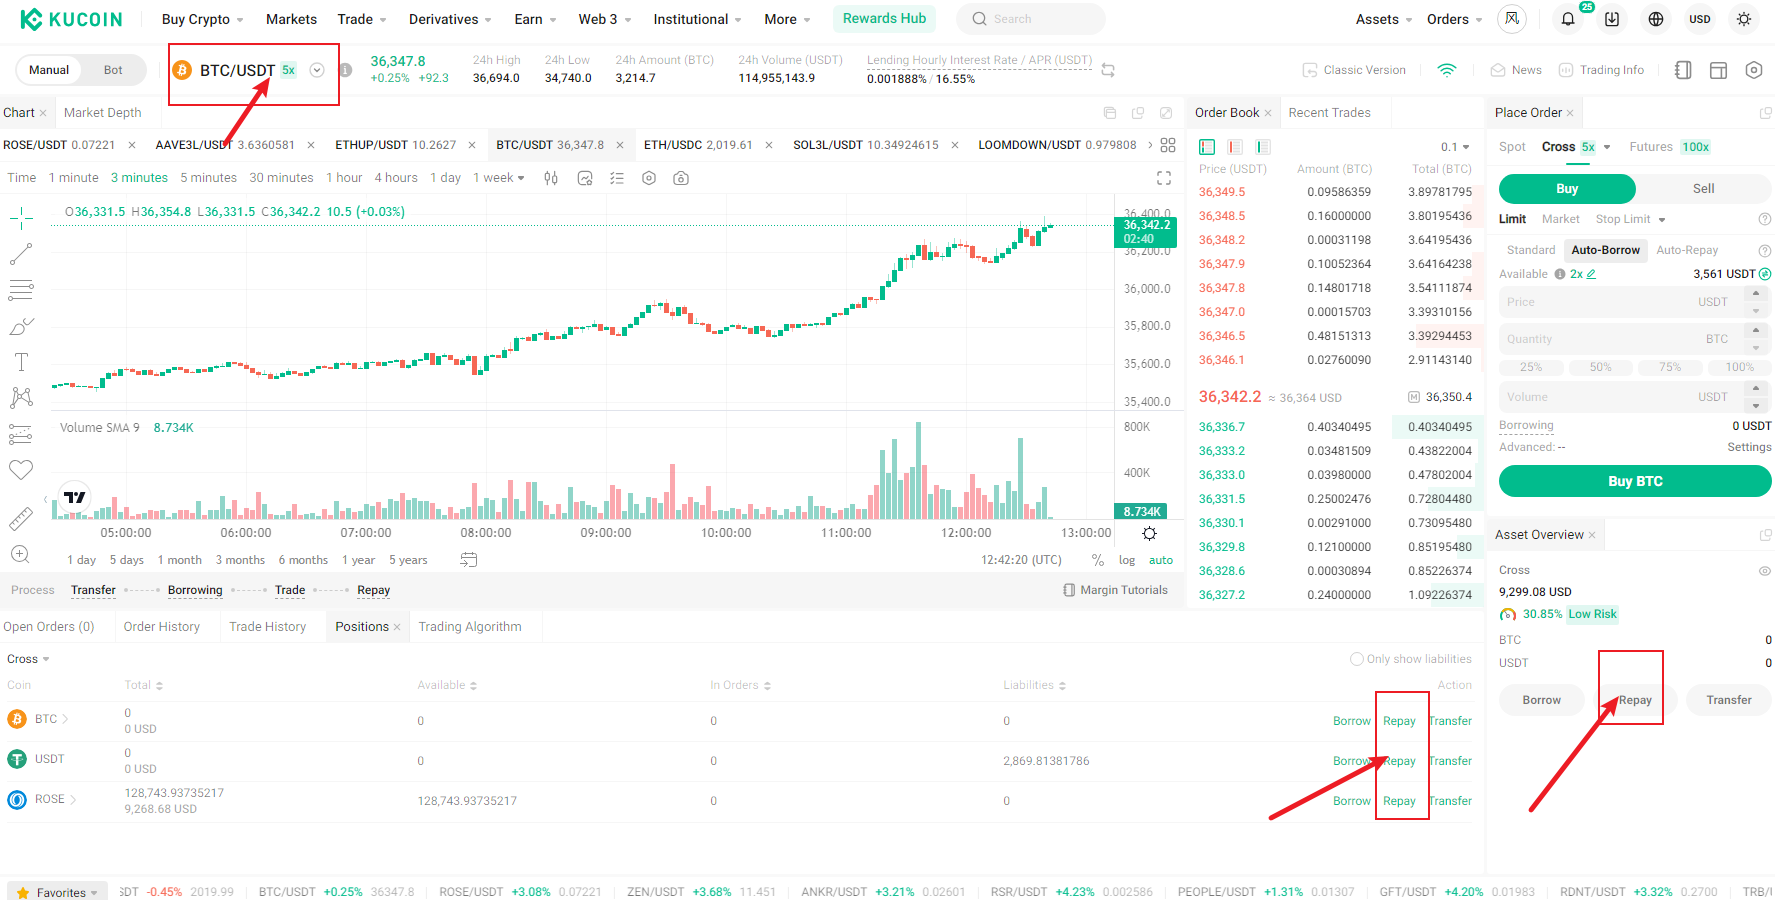Expand the Orders dropdown
Image resolution: width=1775 pixels, height=900 pixels.
click(1455, 19)
